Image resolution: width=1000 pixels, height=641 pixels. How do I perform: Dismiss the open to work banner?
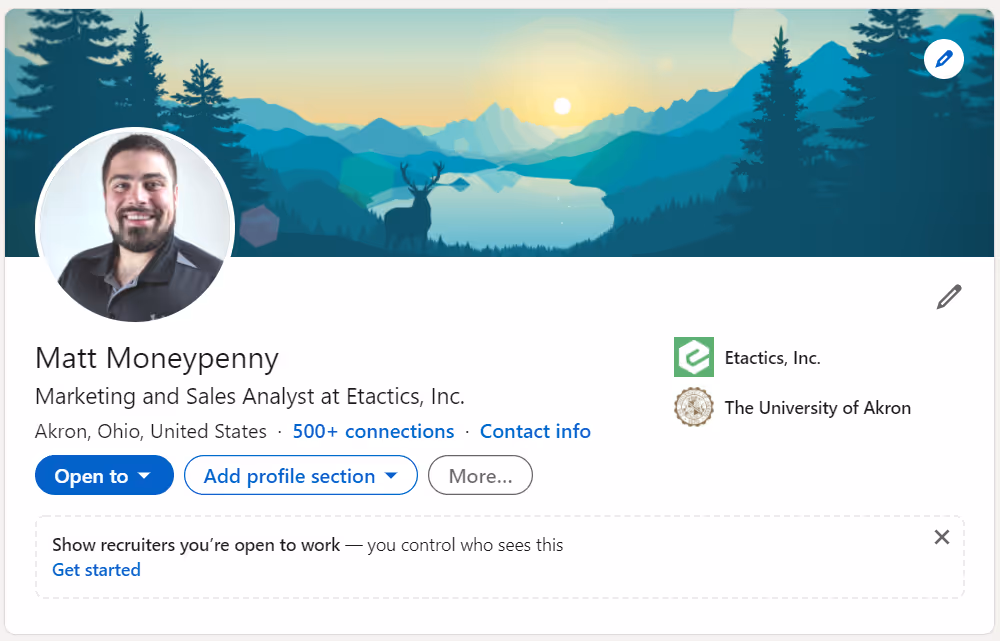click(x=941, y=537)
